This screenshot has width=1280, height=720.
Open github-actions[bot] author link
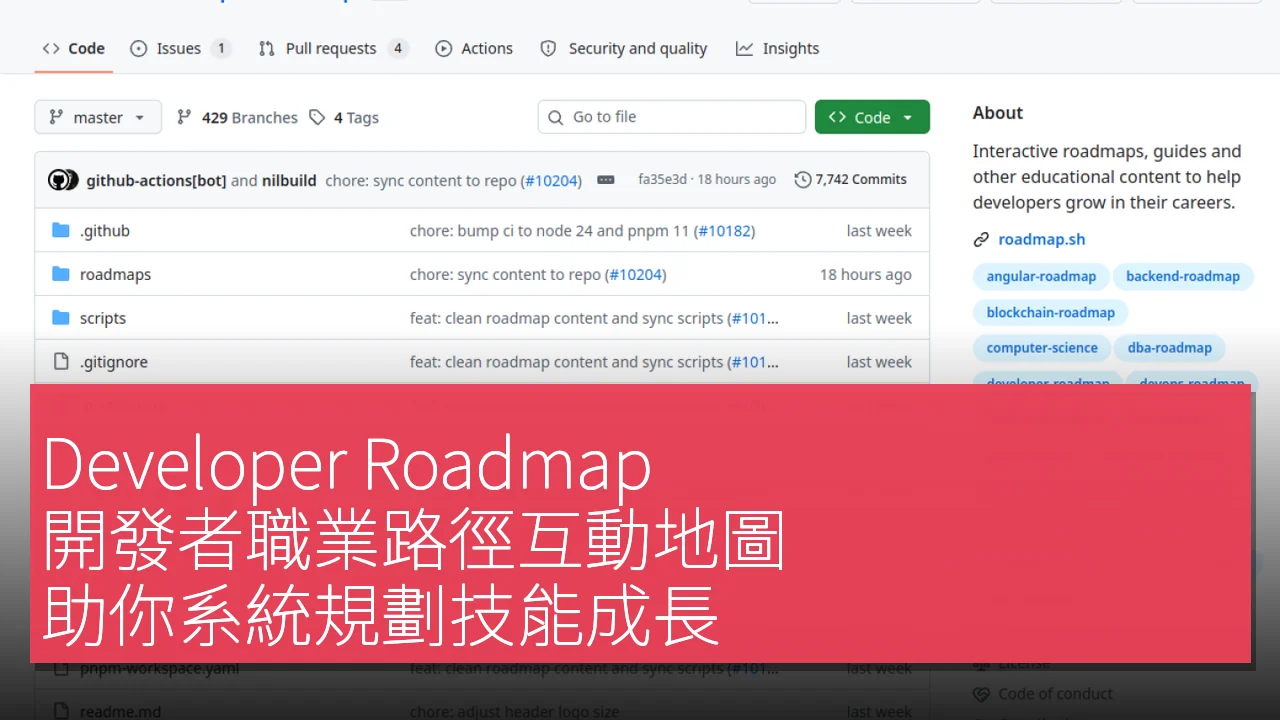click(156, 180)
